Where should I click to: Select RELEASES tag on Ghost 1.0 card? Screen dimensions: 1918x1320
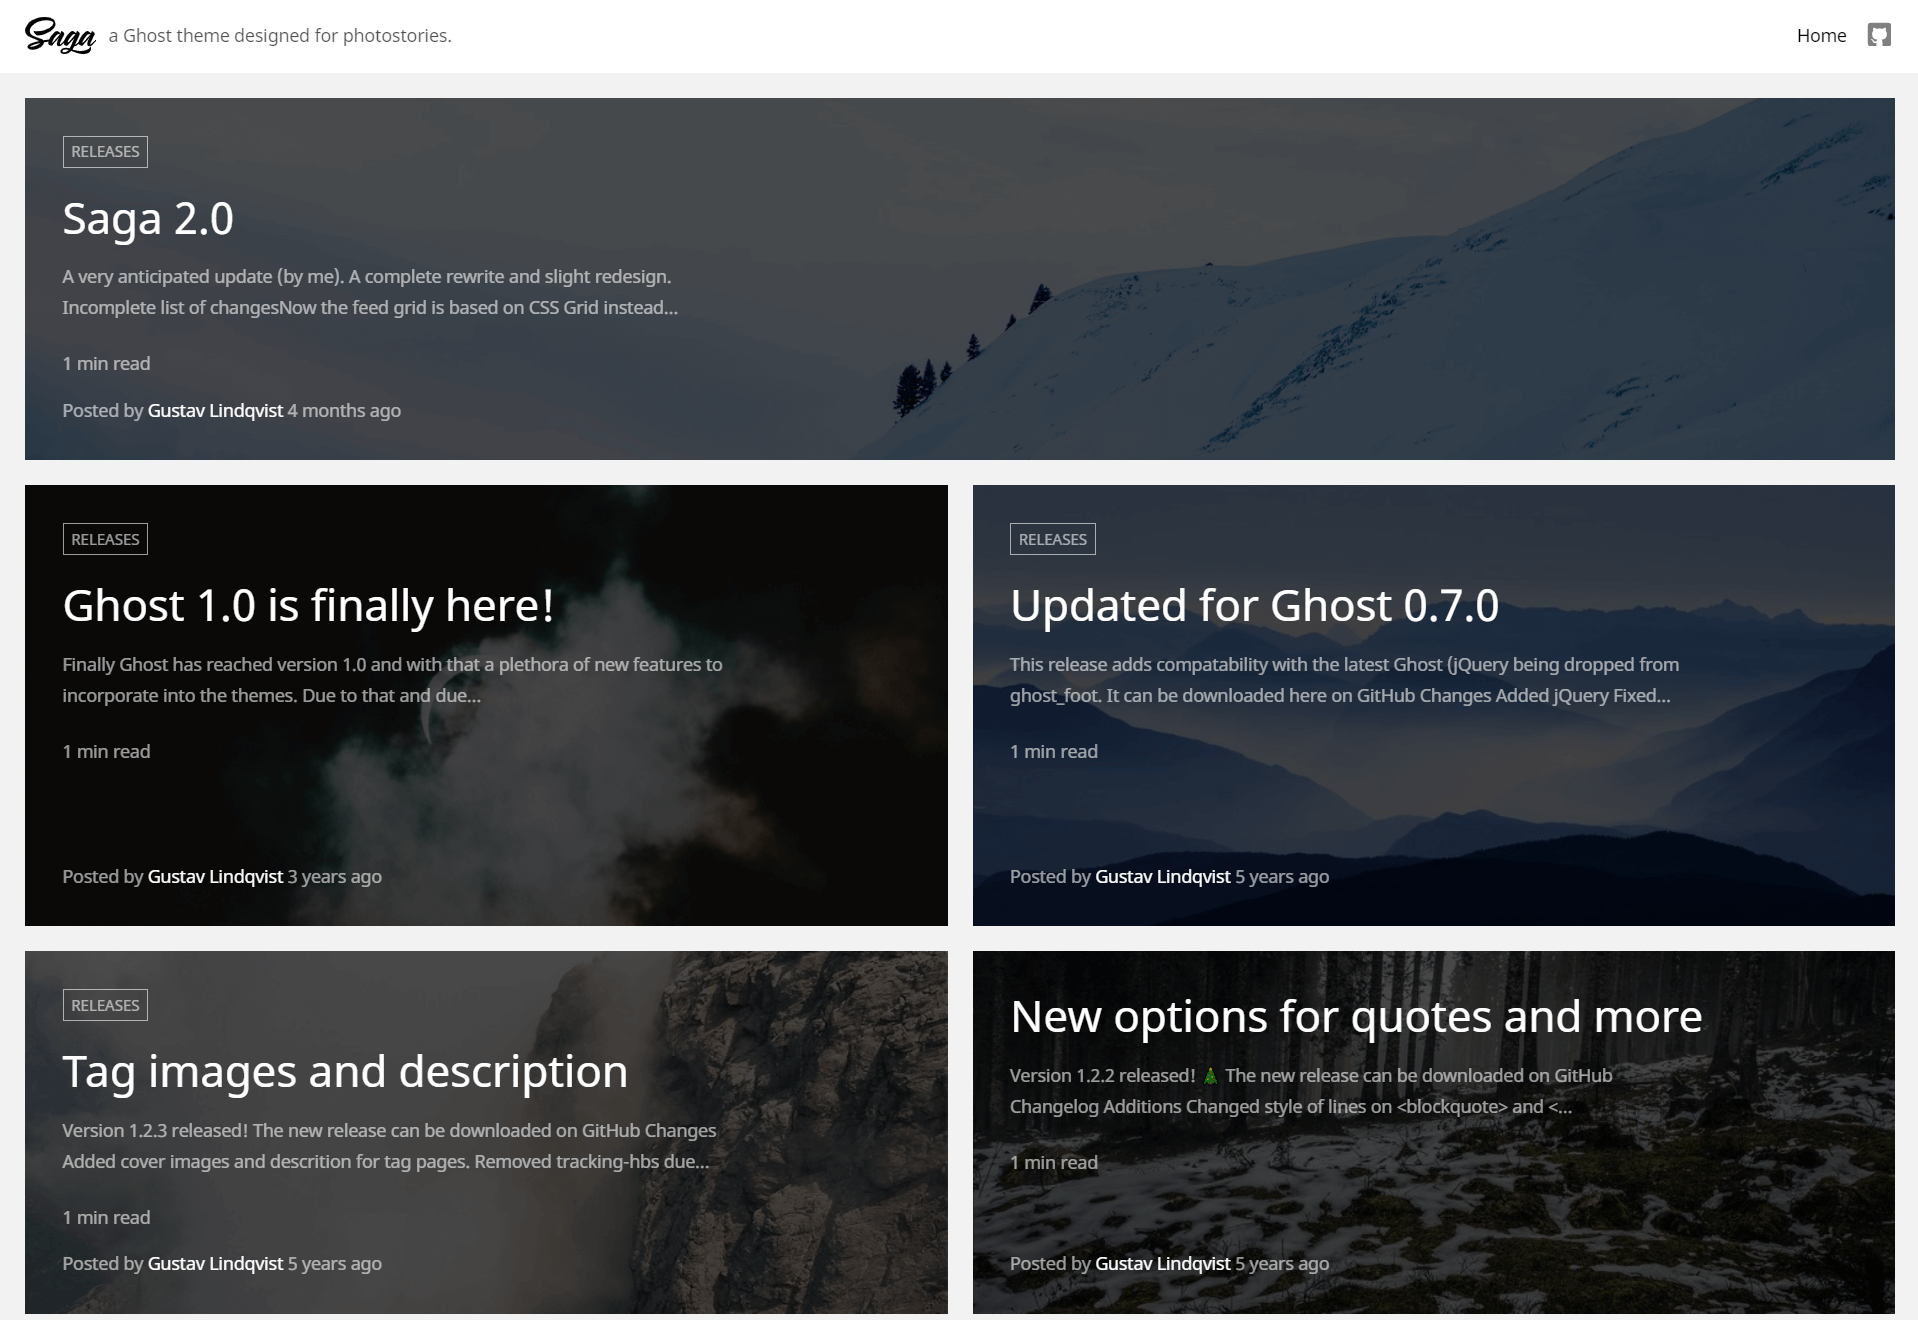point(105,538)
